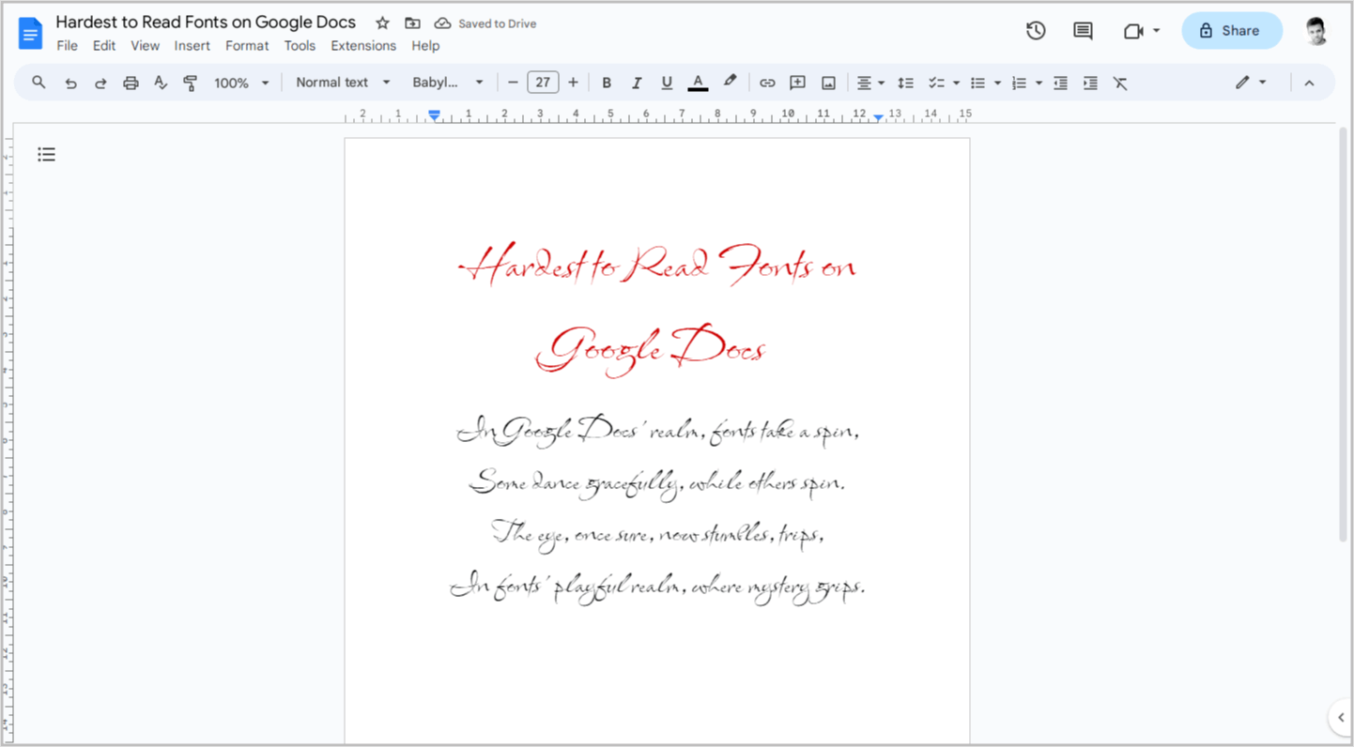Undo the last action
Screen dimensions: 1354x747
coord(70,82)
